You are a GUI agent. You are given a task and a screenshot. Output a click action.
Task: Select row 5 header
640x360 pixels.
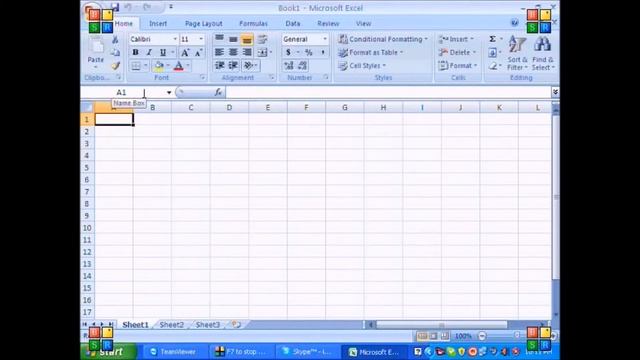87,168
